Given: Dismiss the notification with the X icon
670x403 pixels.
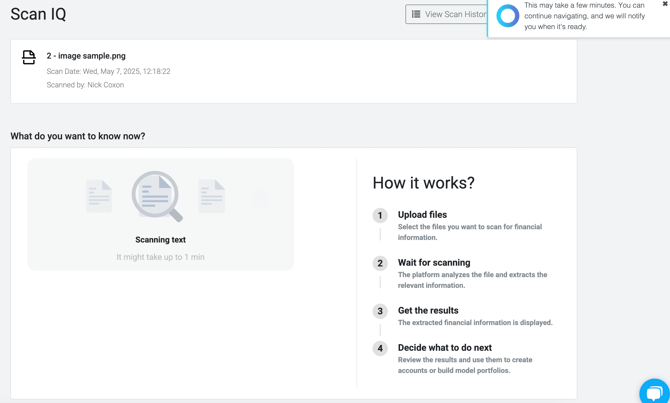Looking at the screenshot, I should (x=665, y=4).
